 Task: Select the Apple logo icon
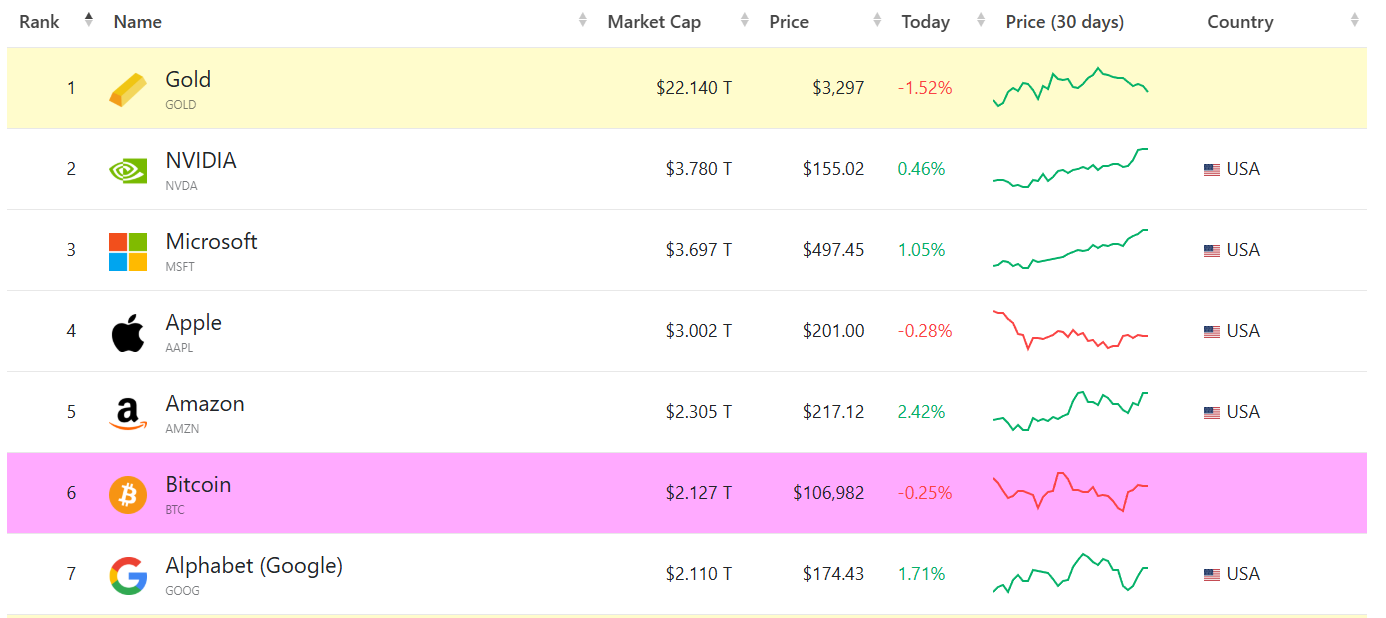126,330
